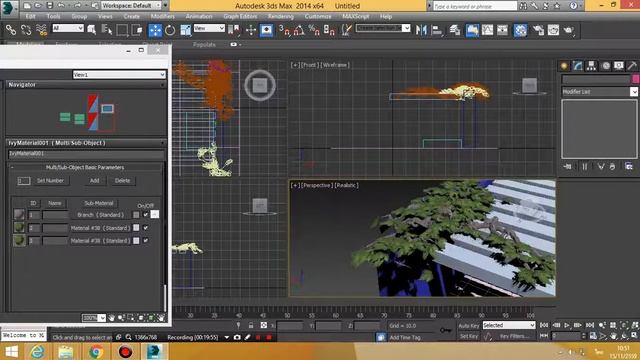Click the Render Production teapot icon
This screenshot has height=360, width=640.
569,30
